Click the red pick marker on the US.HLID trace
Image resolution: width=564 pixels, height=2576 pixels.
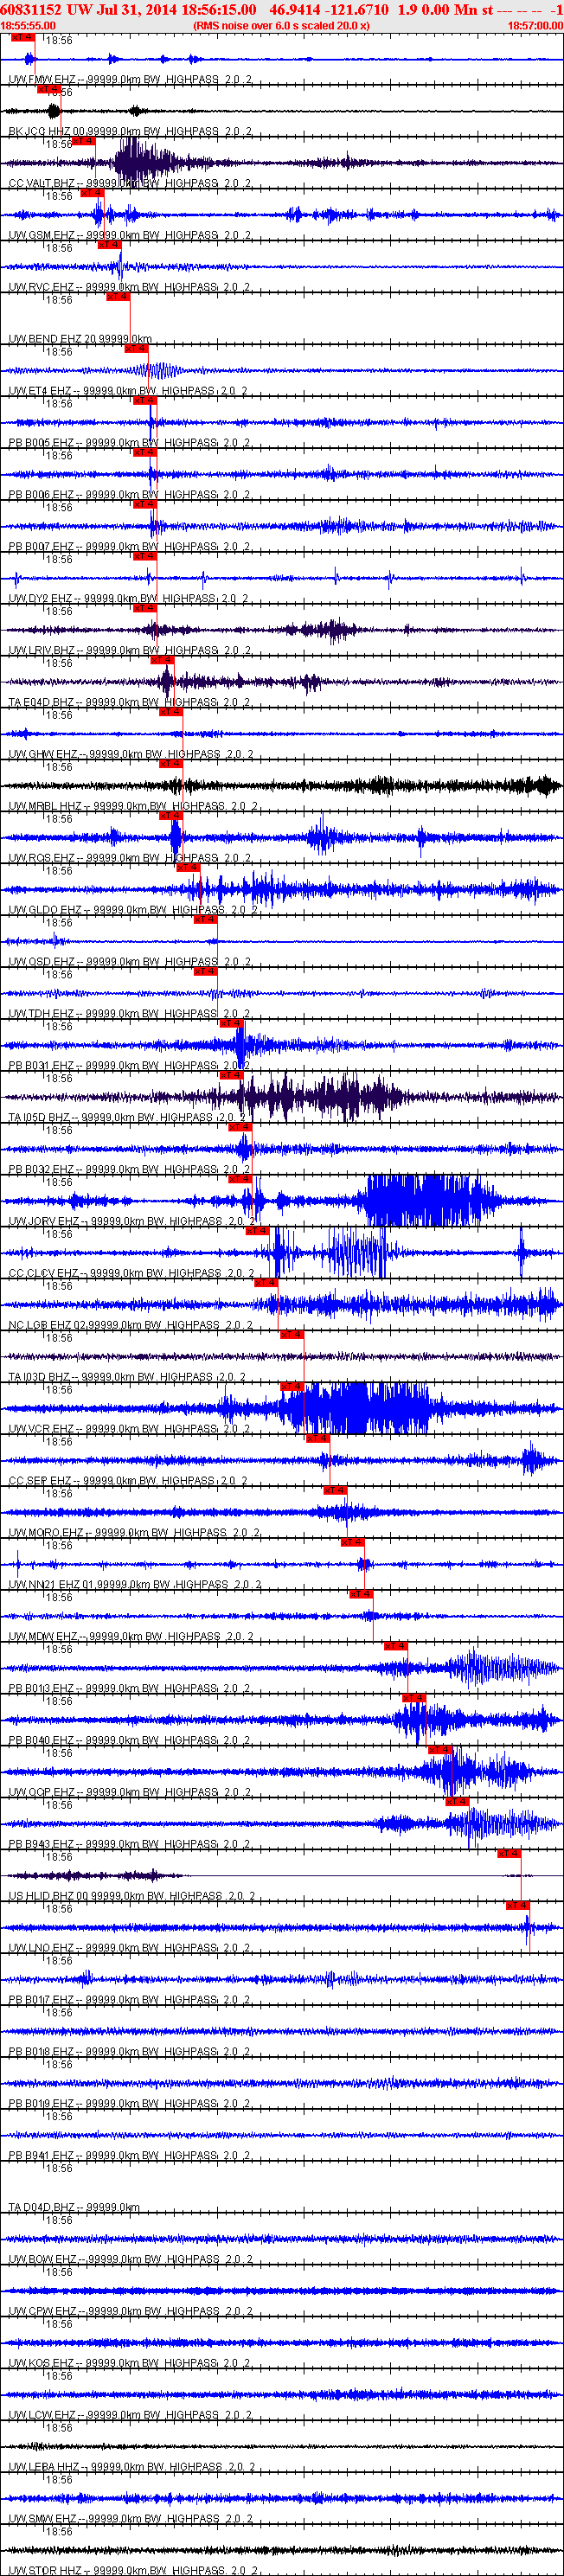509,1853
